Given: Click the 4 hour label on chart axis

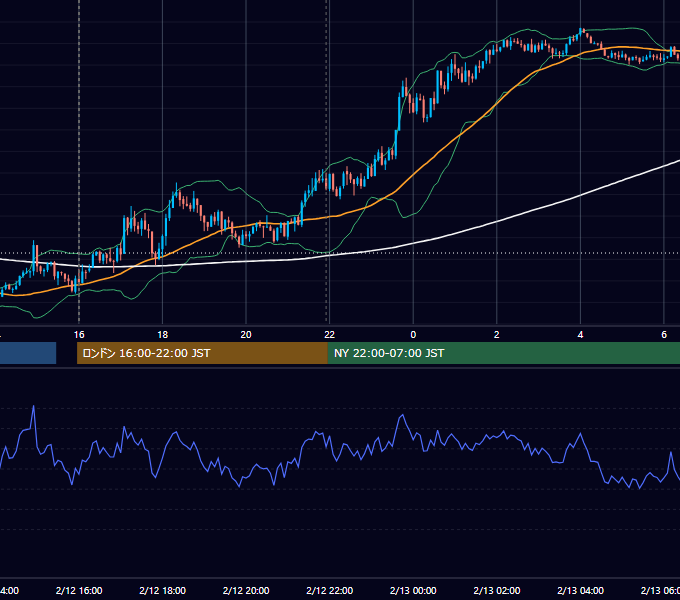Looking at the screenshot, I should pos(580,335).
